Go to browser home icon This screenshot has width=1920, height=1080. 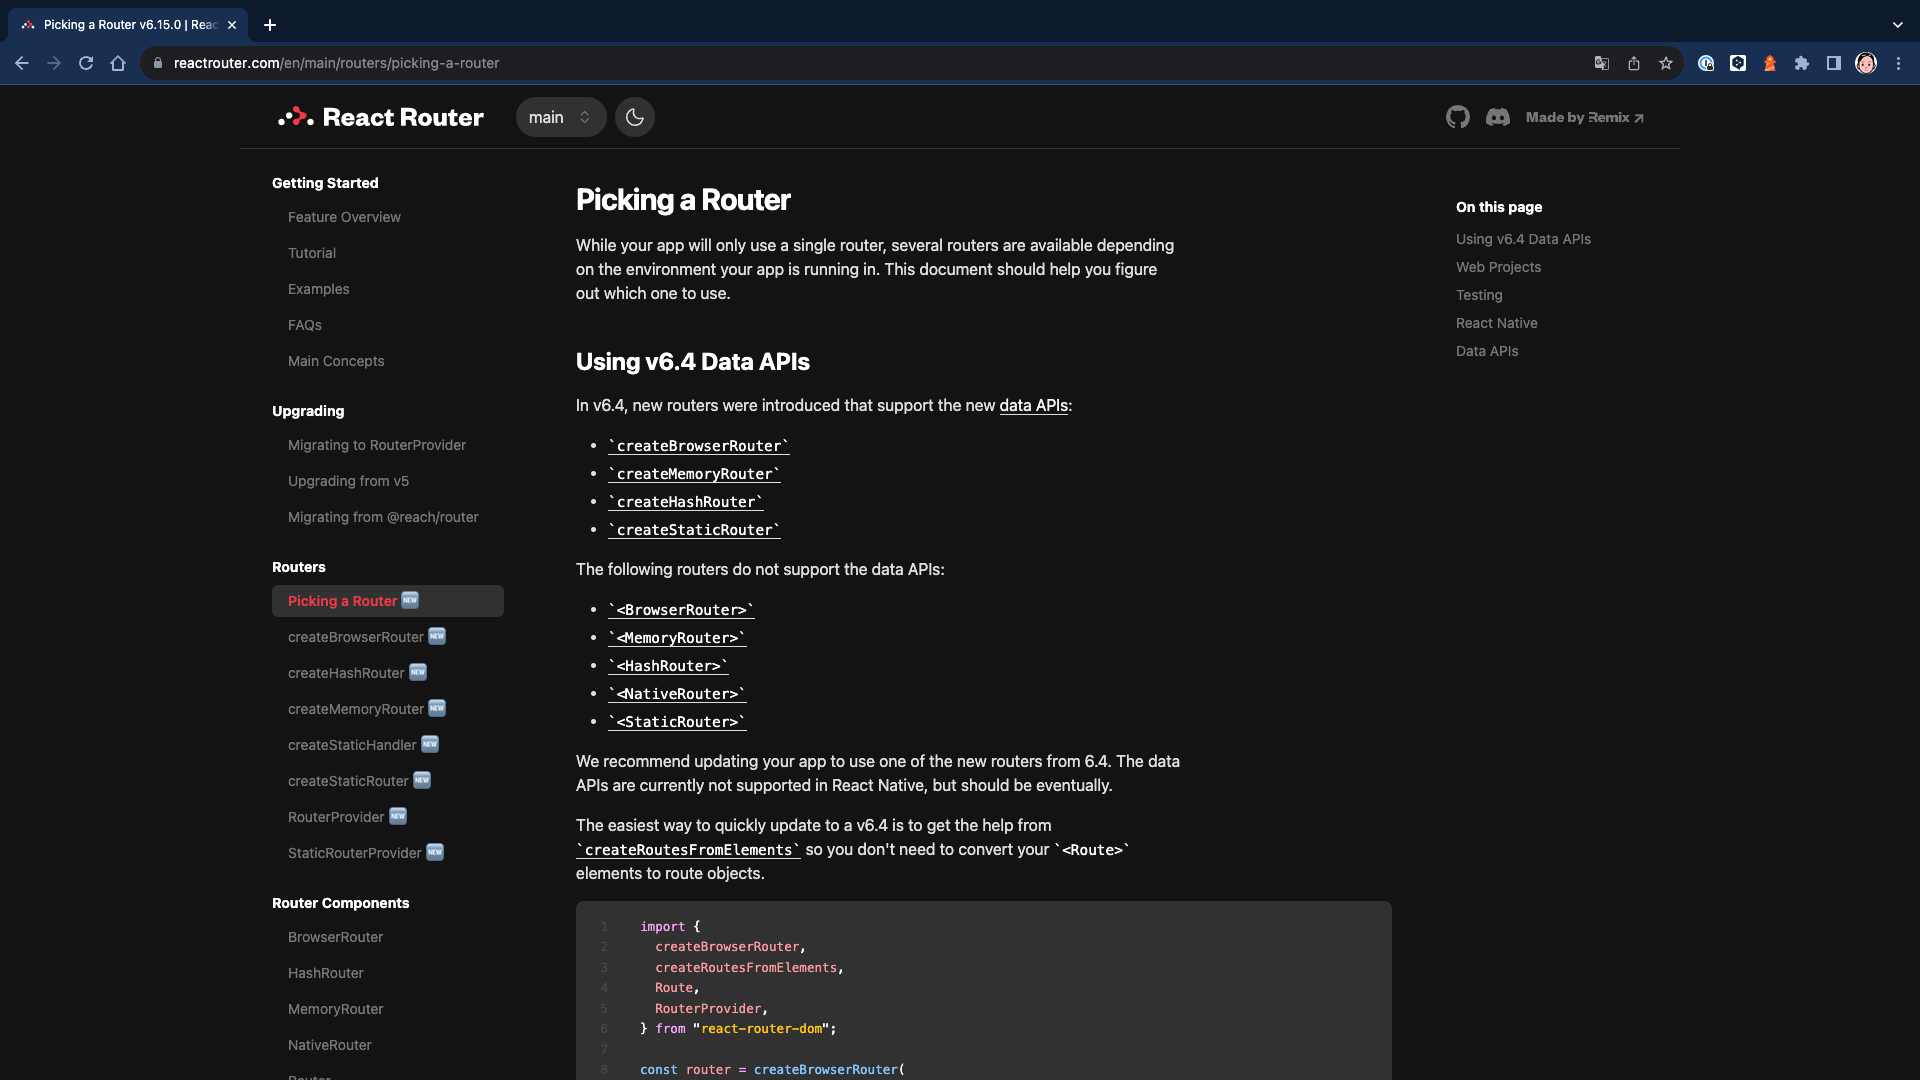click(x=118, y=63)
